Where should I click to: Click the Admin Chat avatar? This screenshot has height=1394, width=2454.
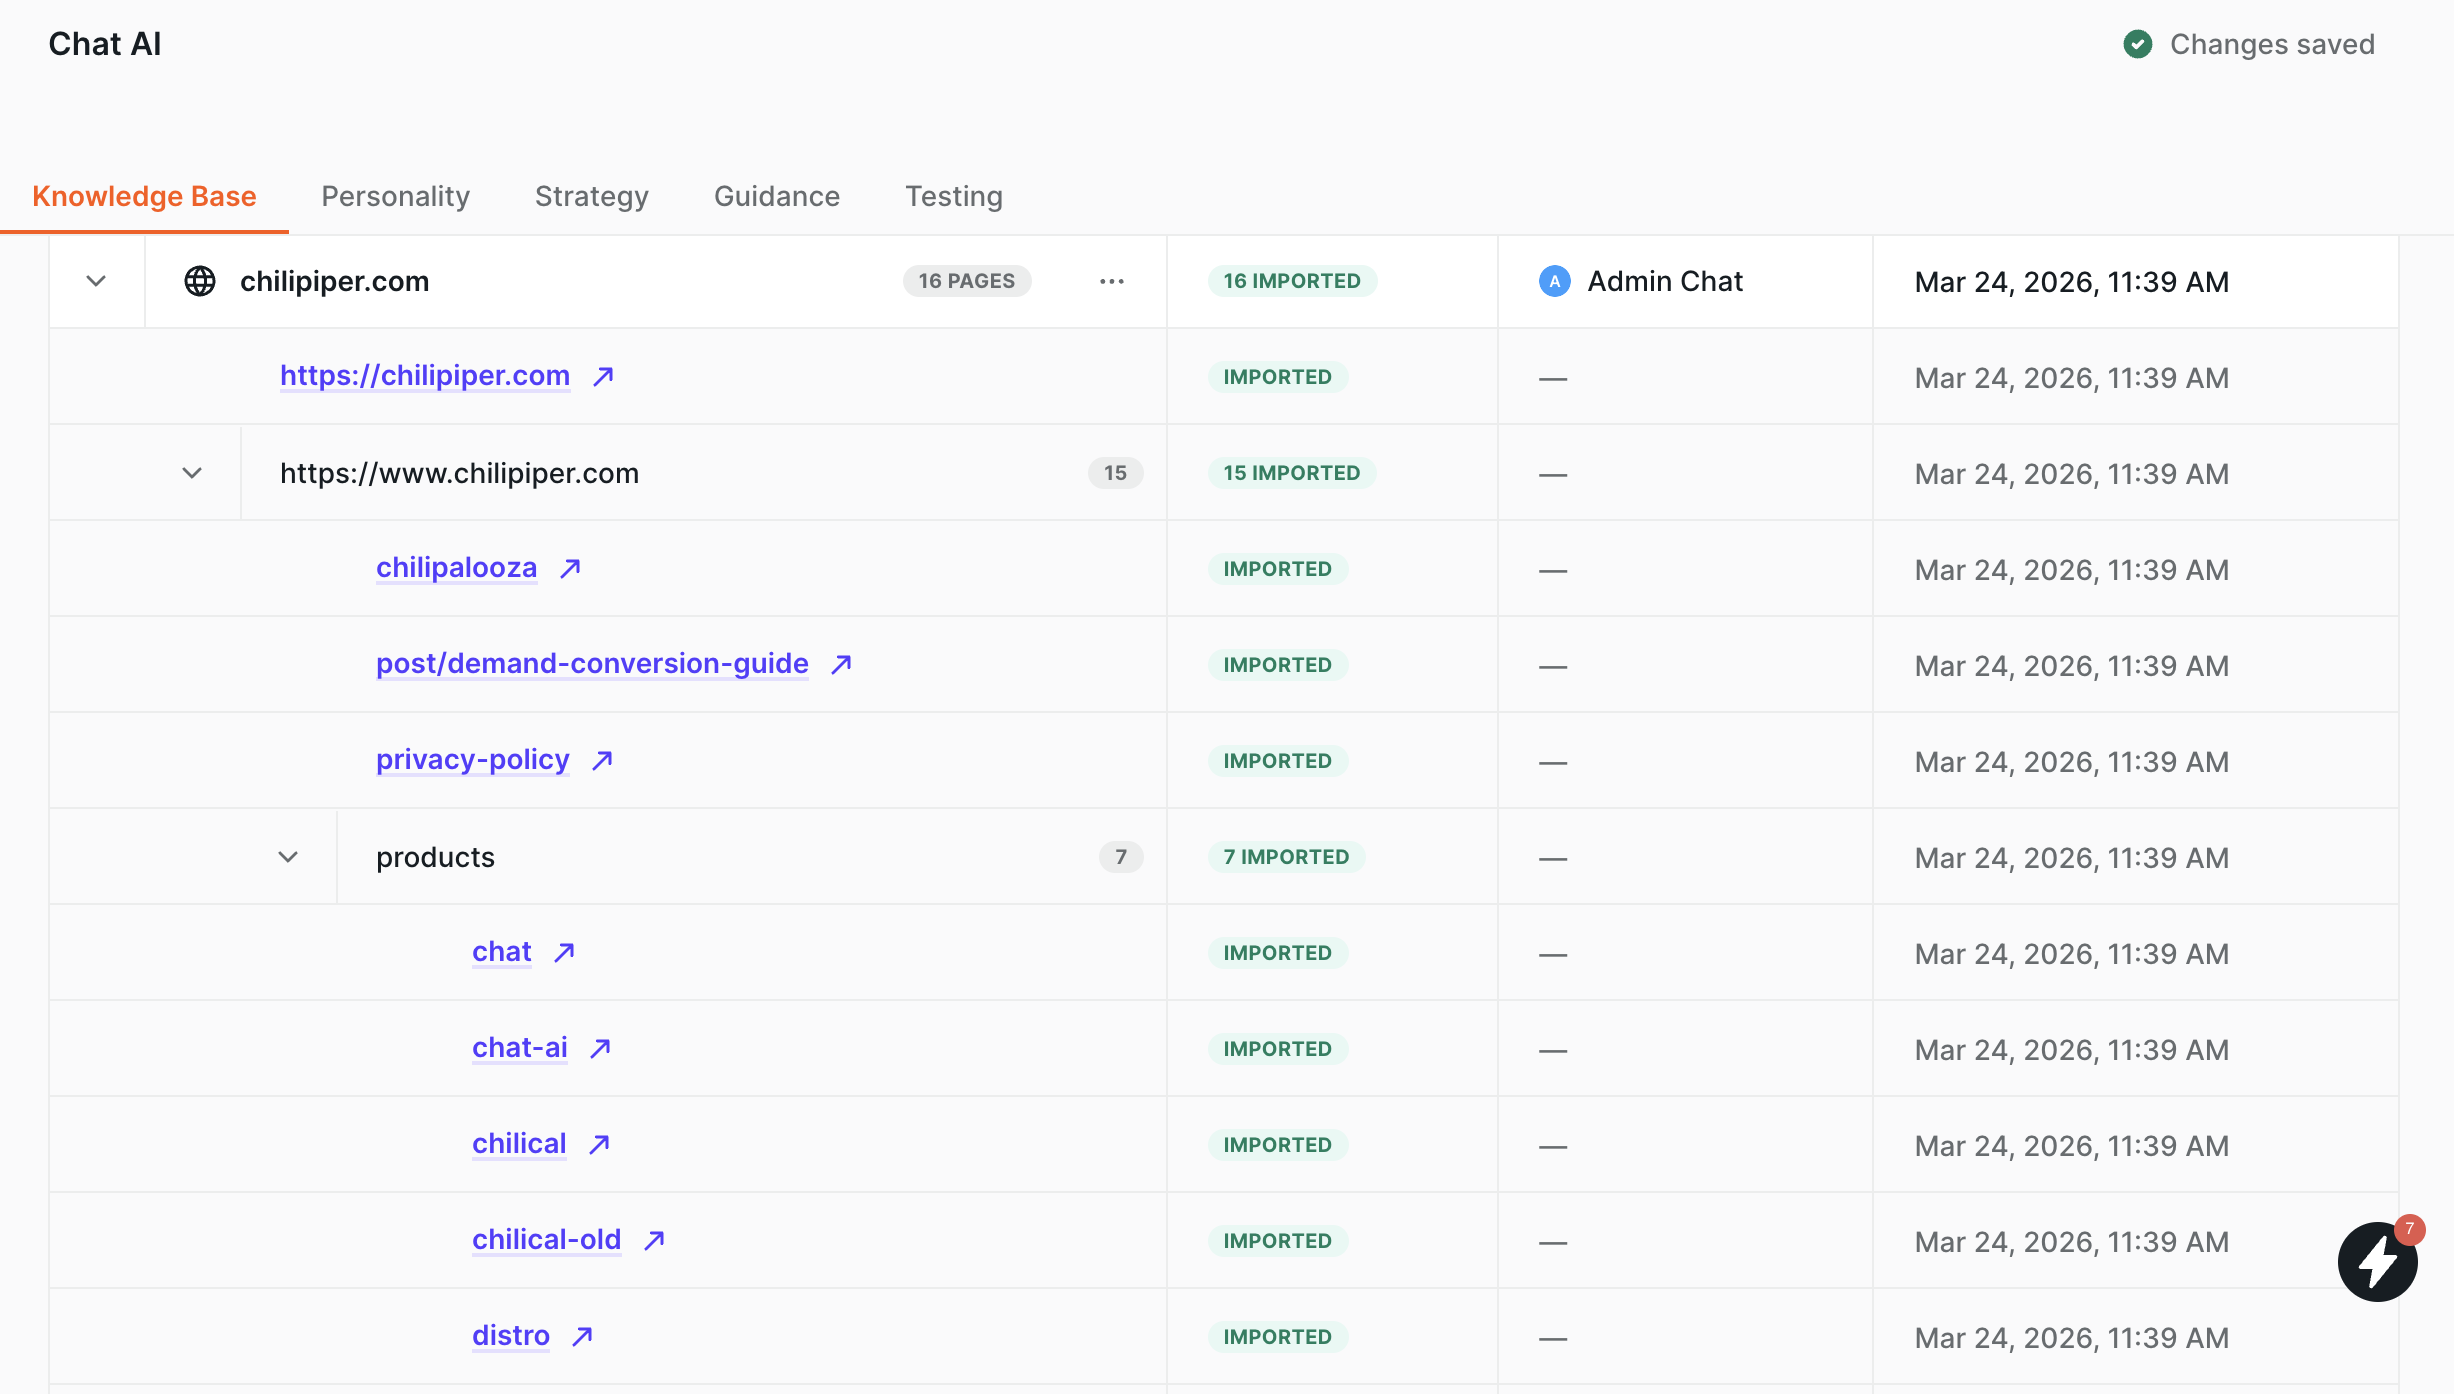pyautogui.click(x=1554, y=282)
